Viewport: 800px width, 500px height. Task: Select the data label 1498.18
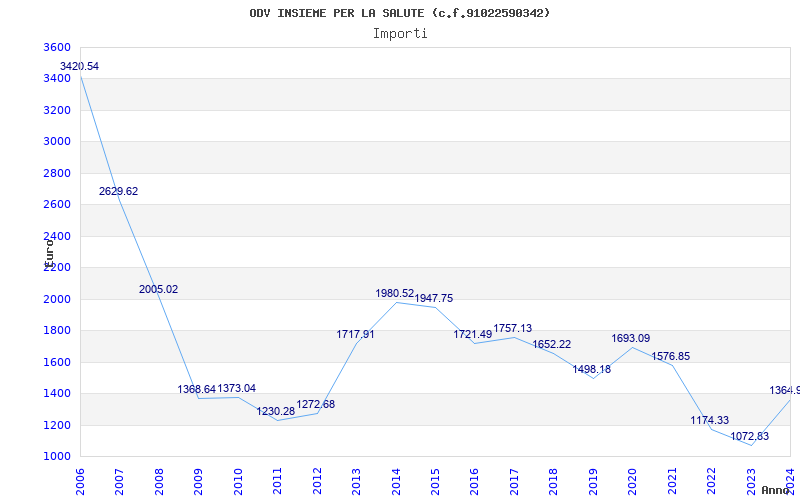click(x=591, y=369)
